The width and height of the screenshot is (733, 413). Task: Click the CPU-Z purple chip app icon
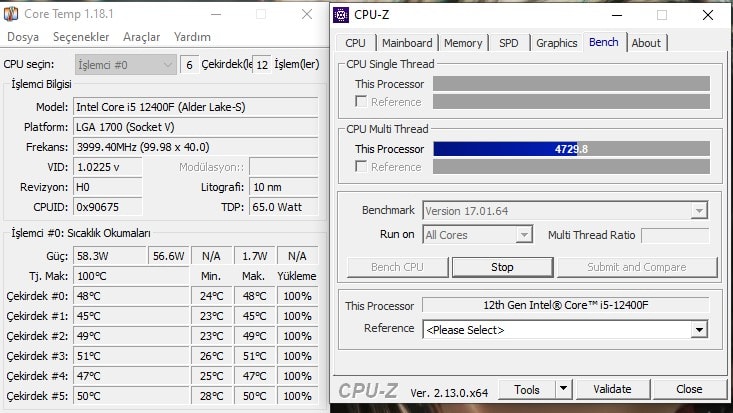(341, 15)
